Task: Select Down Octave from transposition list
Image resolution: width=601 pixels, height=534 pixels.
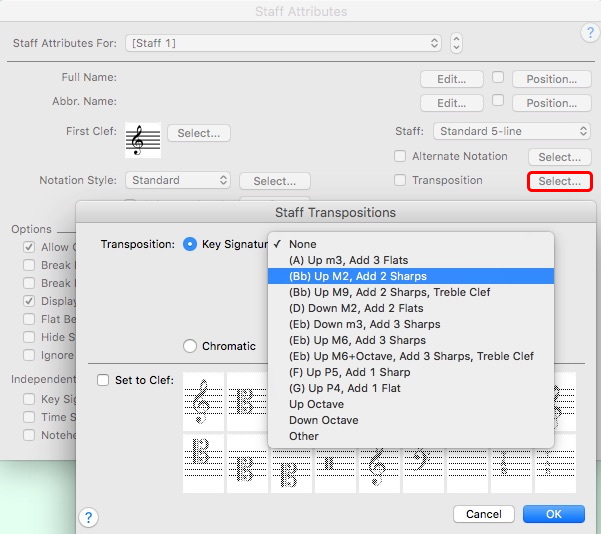Action: point(322,420)
